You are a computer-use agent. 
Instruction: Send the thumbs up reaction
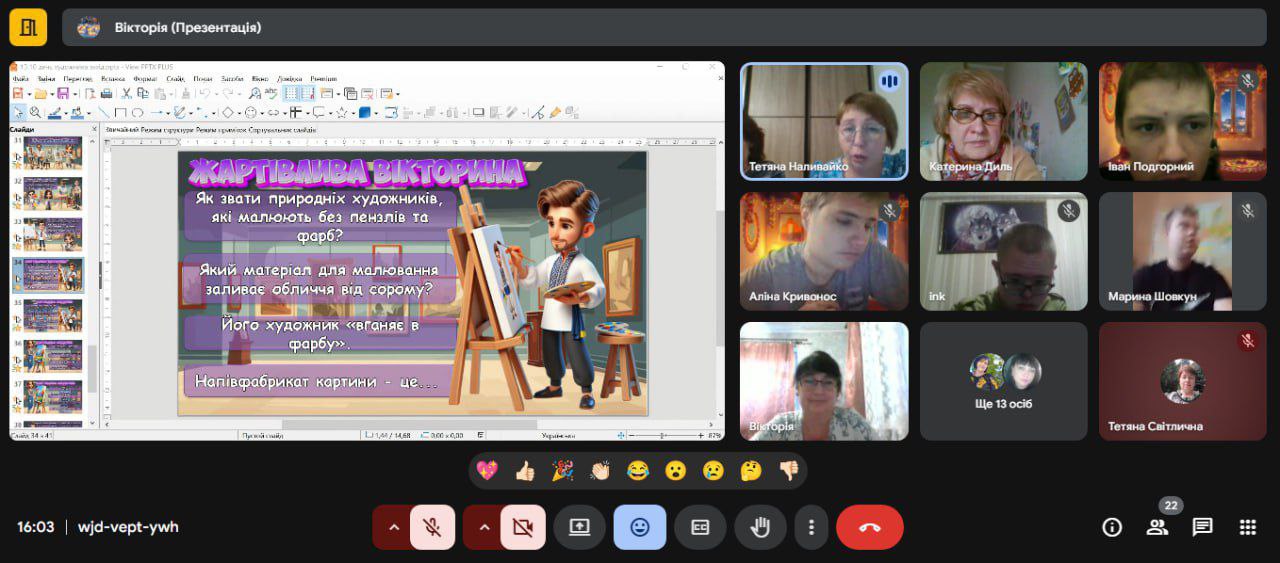(525, 471)
